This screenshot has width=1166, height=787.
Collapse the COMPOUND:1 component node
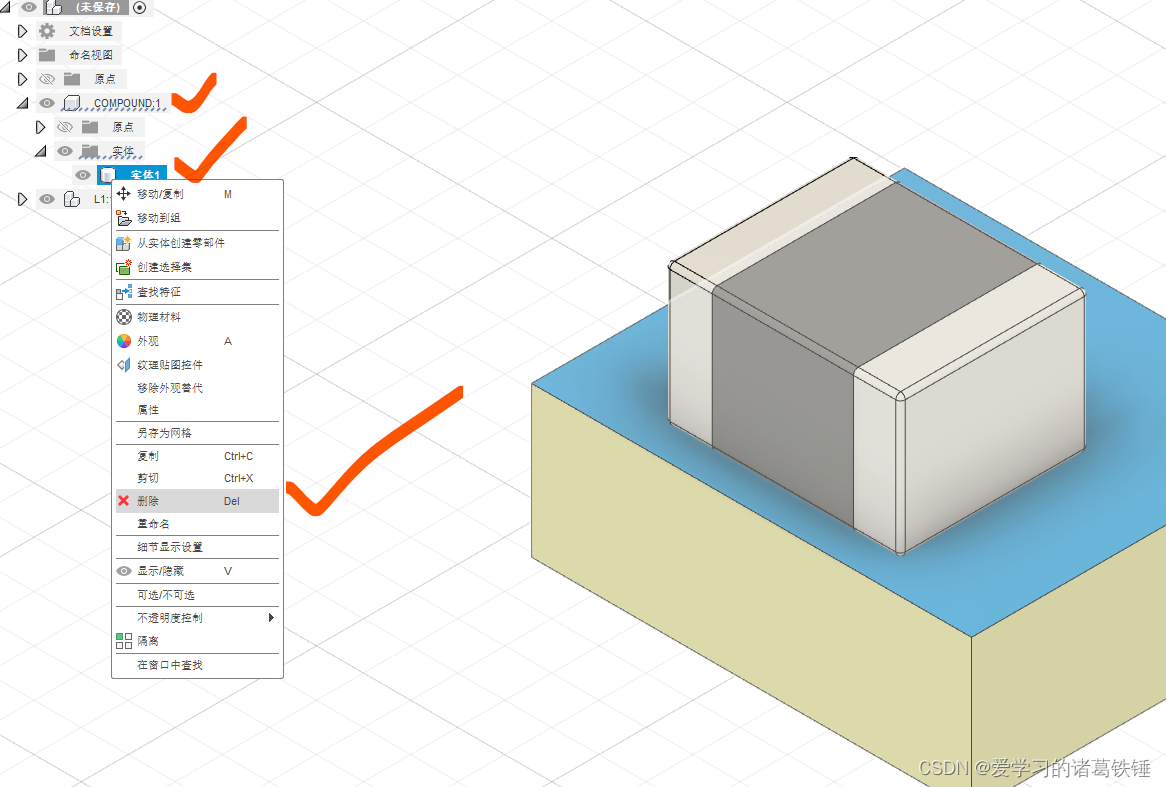click(x=23, y=103)
